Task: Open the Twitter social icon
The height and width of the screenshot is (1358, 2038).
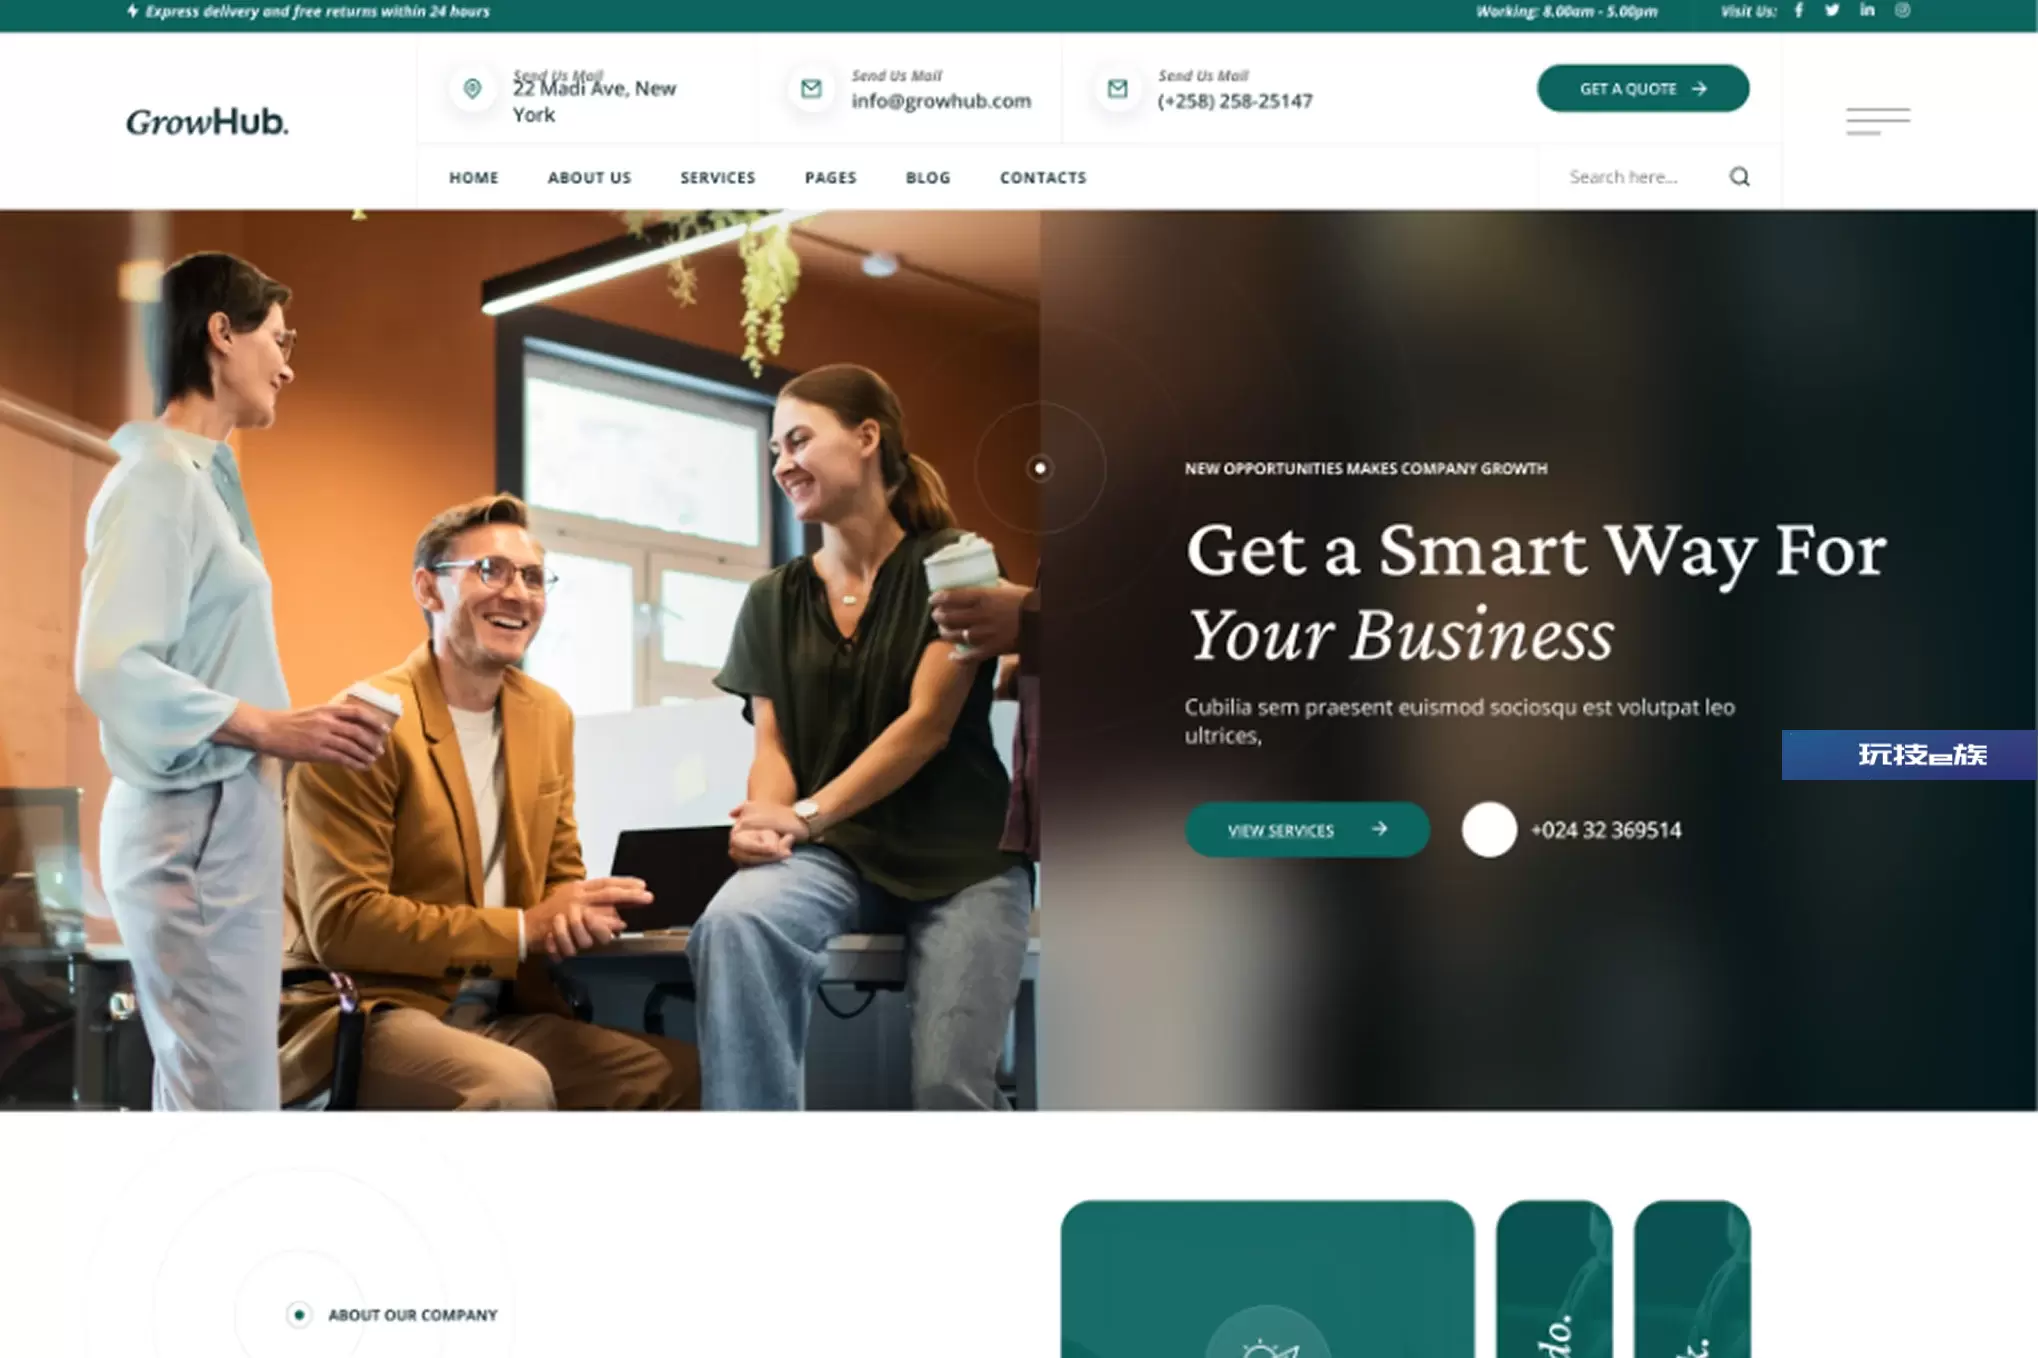Action: pos(1832,10)
